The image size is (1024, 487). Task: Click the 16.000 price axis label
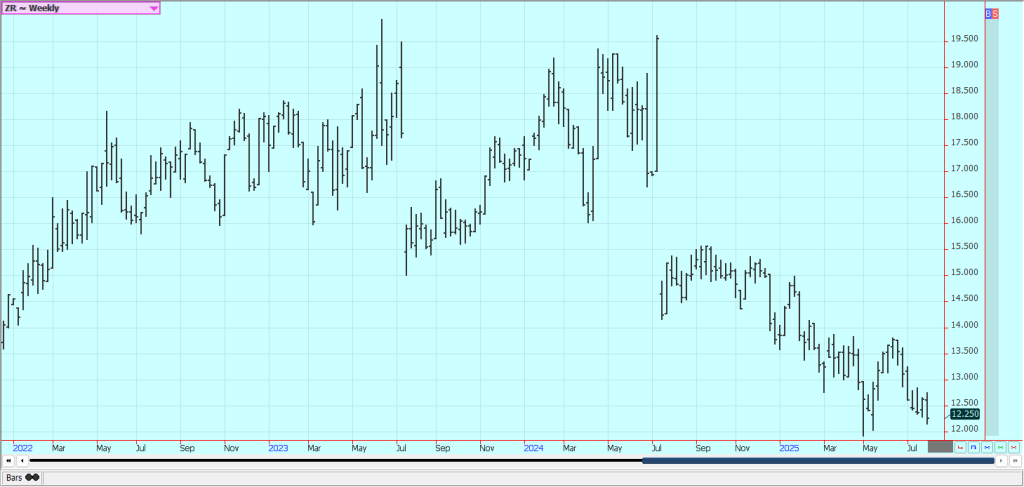pos(965,221)
